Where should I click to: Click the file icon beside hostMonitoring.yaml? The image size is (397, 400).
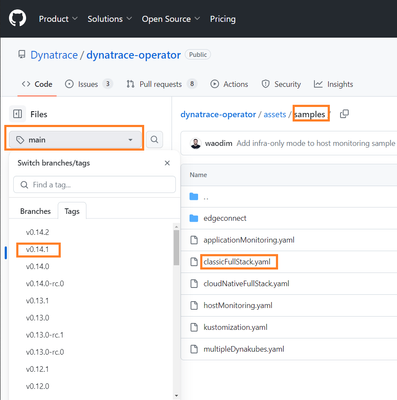194,305
